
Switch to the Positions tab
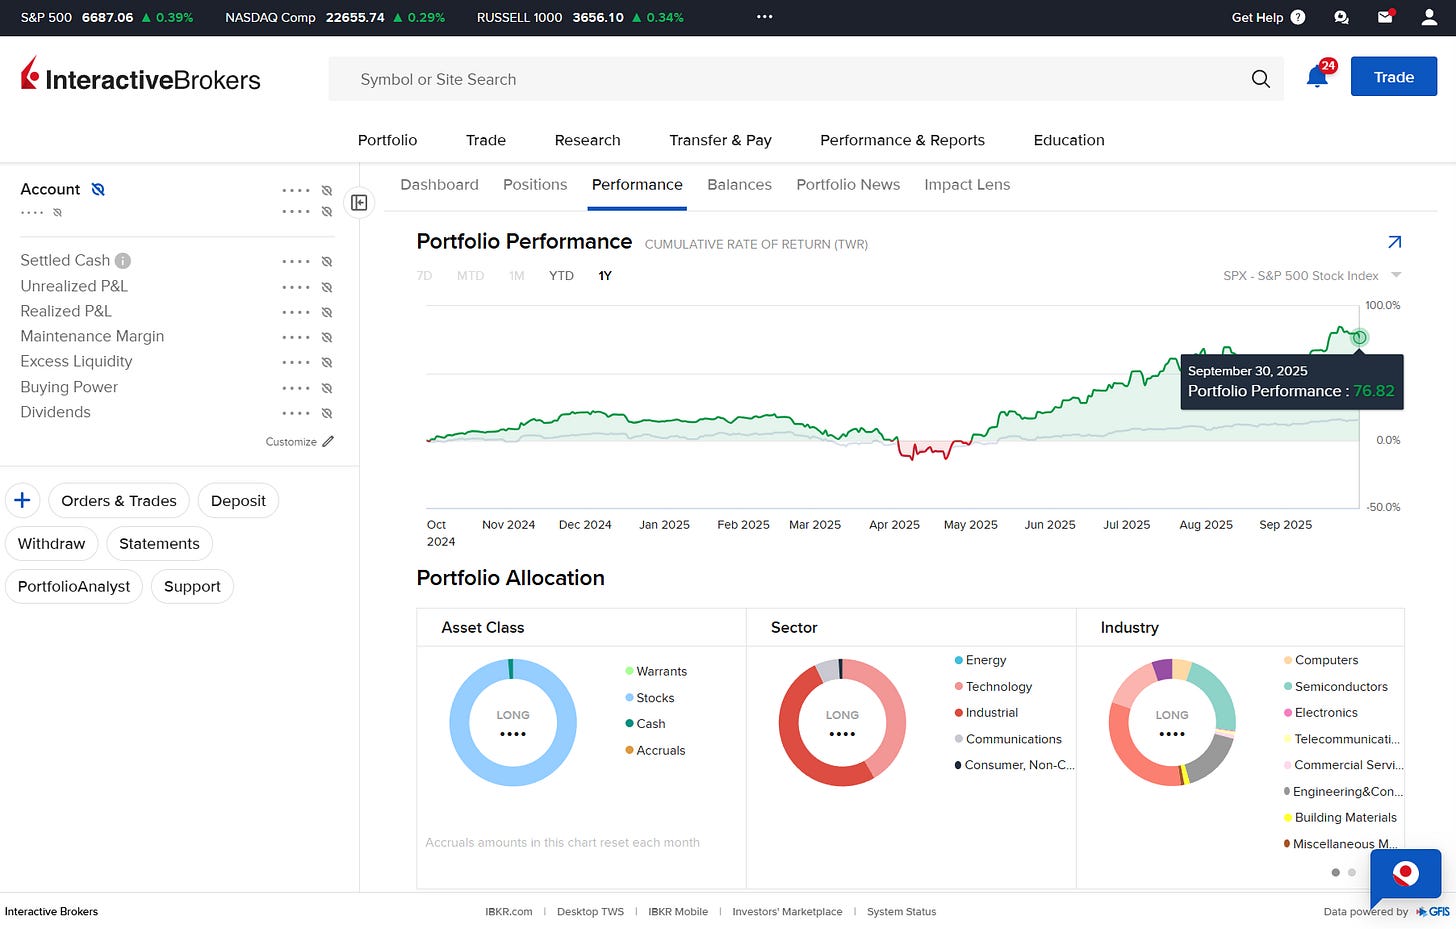click(x=535, y=185)
